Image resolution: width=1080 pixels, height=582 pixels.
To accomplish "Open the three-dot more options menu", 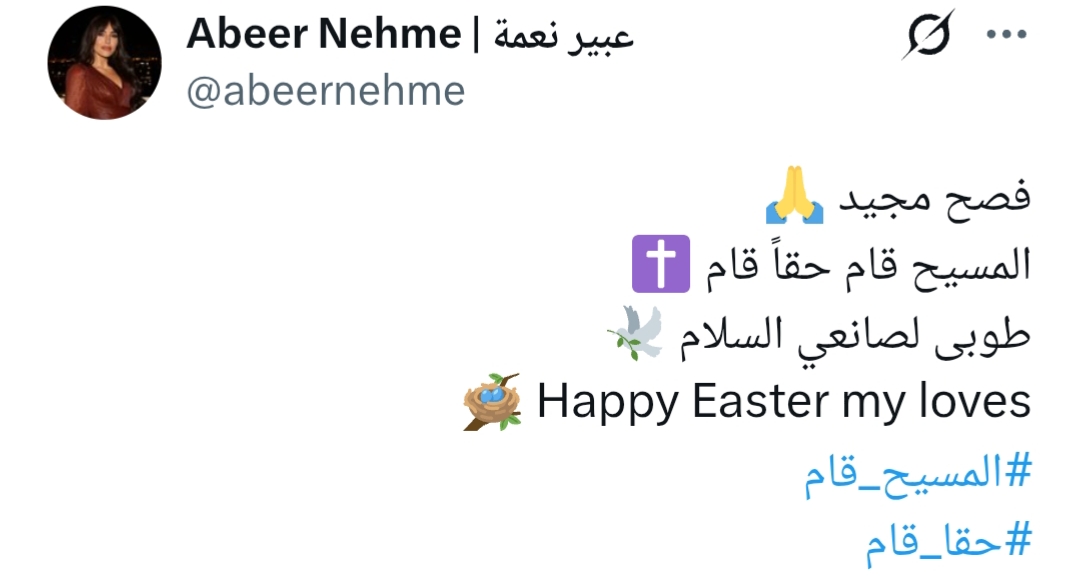I will (1006, 34).
